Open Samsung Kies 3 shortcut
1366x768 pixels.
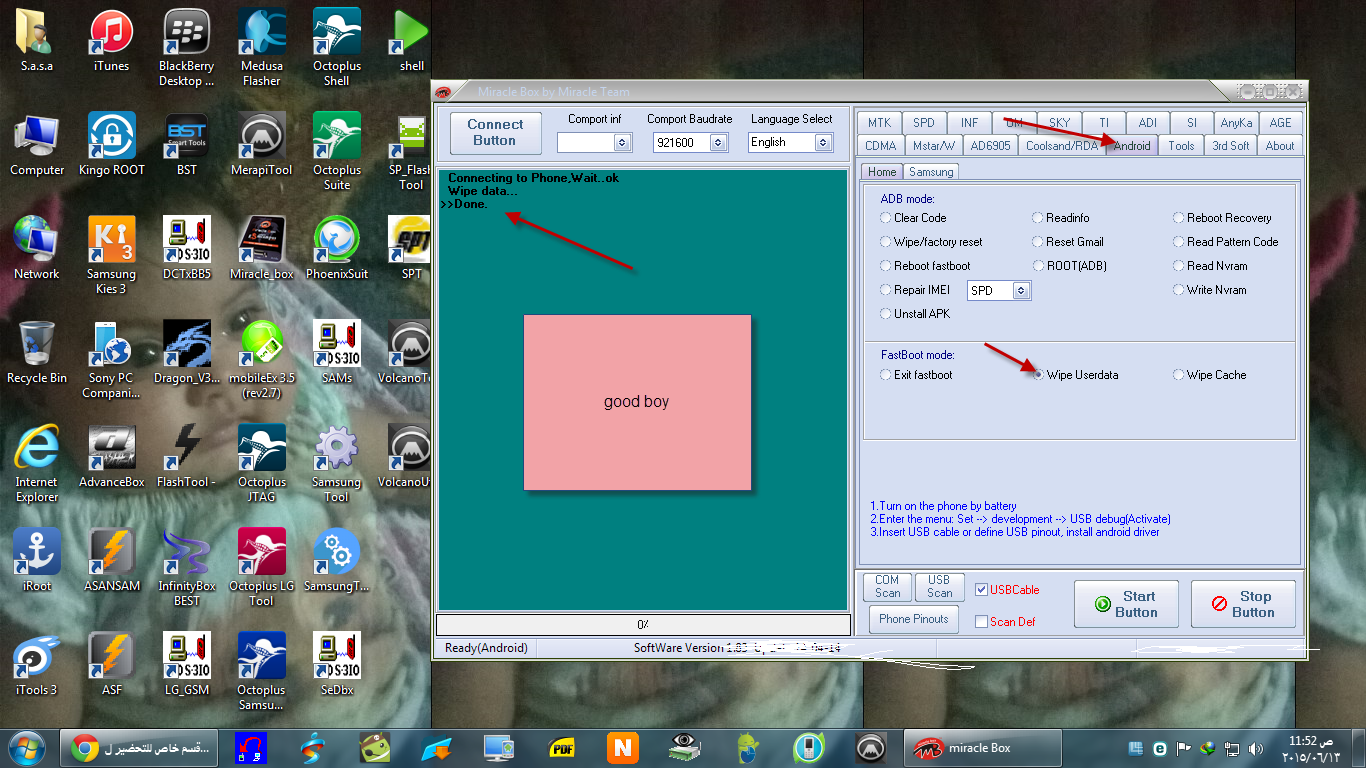pos(111,255)
